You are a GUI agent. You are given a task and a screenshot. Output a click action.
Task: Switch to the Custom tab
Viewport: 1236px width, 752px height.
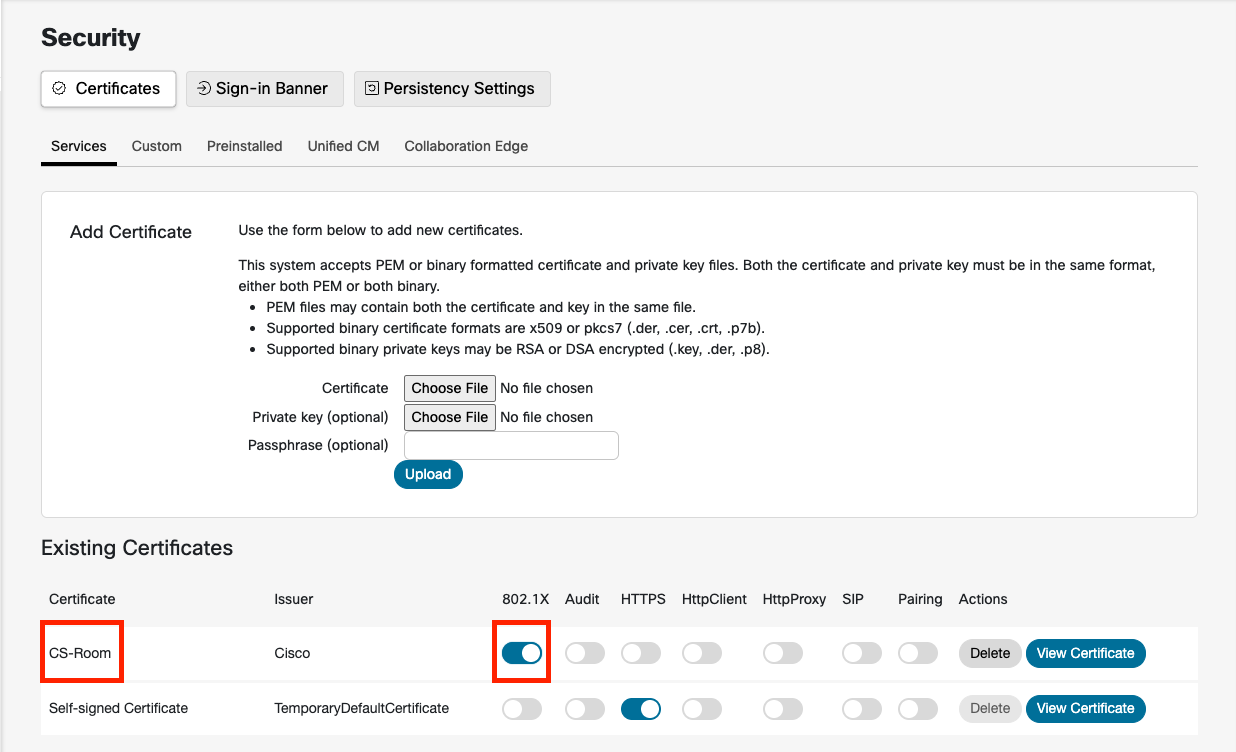click(x=157, y=146)
